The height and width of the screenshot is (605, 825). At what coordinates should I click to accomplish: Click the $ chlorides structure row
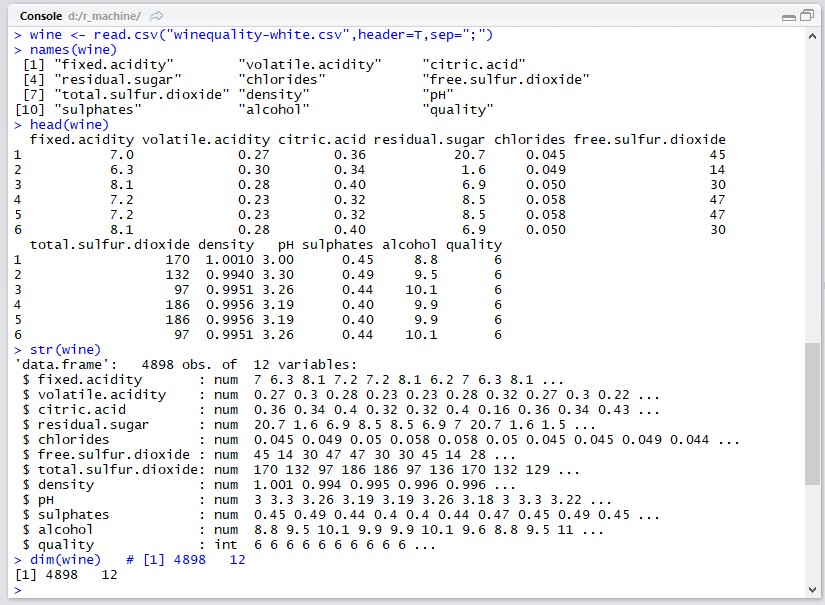[381, 440]
